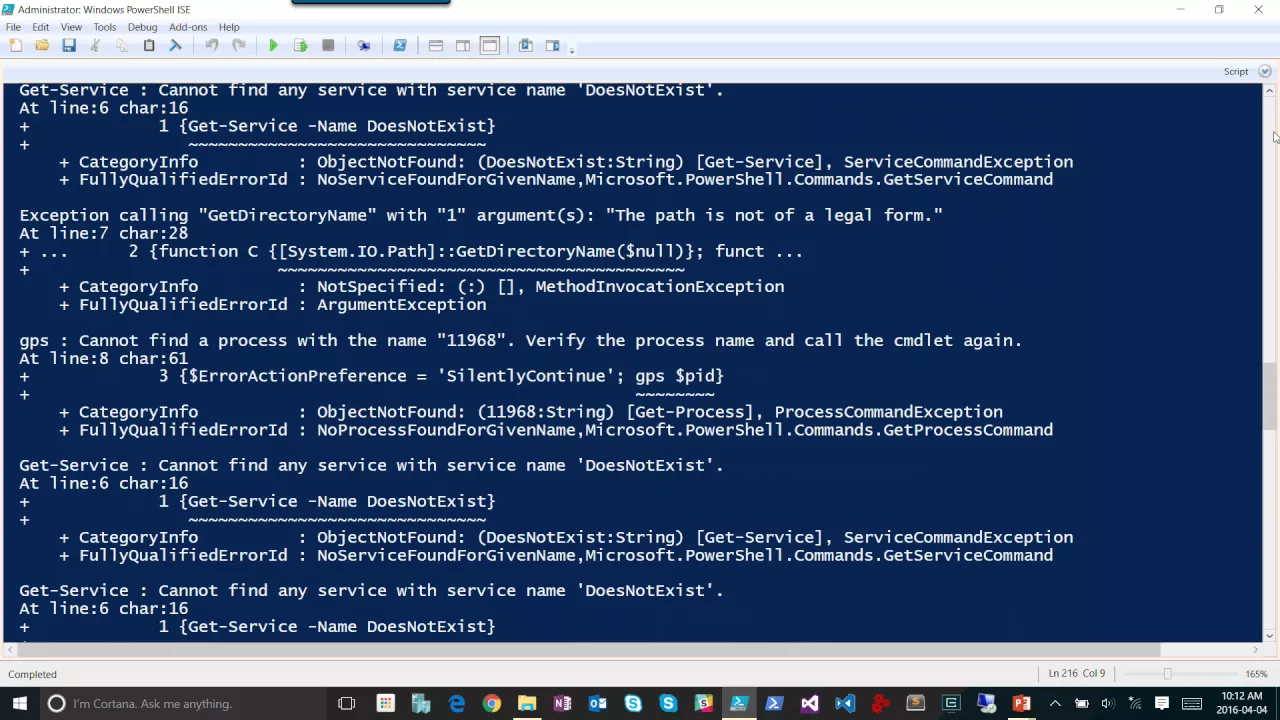This screenshot has height=720, width=1280.
Task: Open Task View on taskbar
Action: [x=346, y=704]
